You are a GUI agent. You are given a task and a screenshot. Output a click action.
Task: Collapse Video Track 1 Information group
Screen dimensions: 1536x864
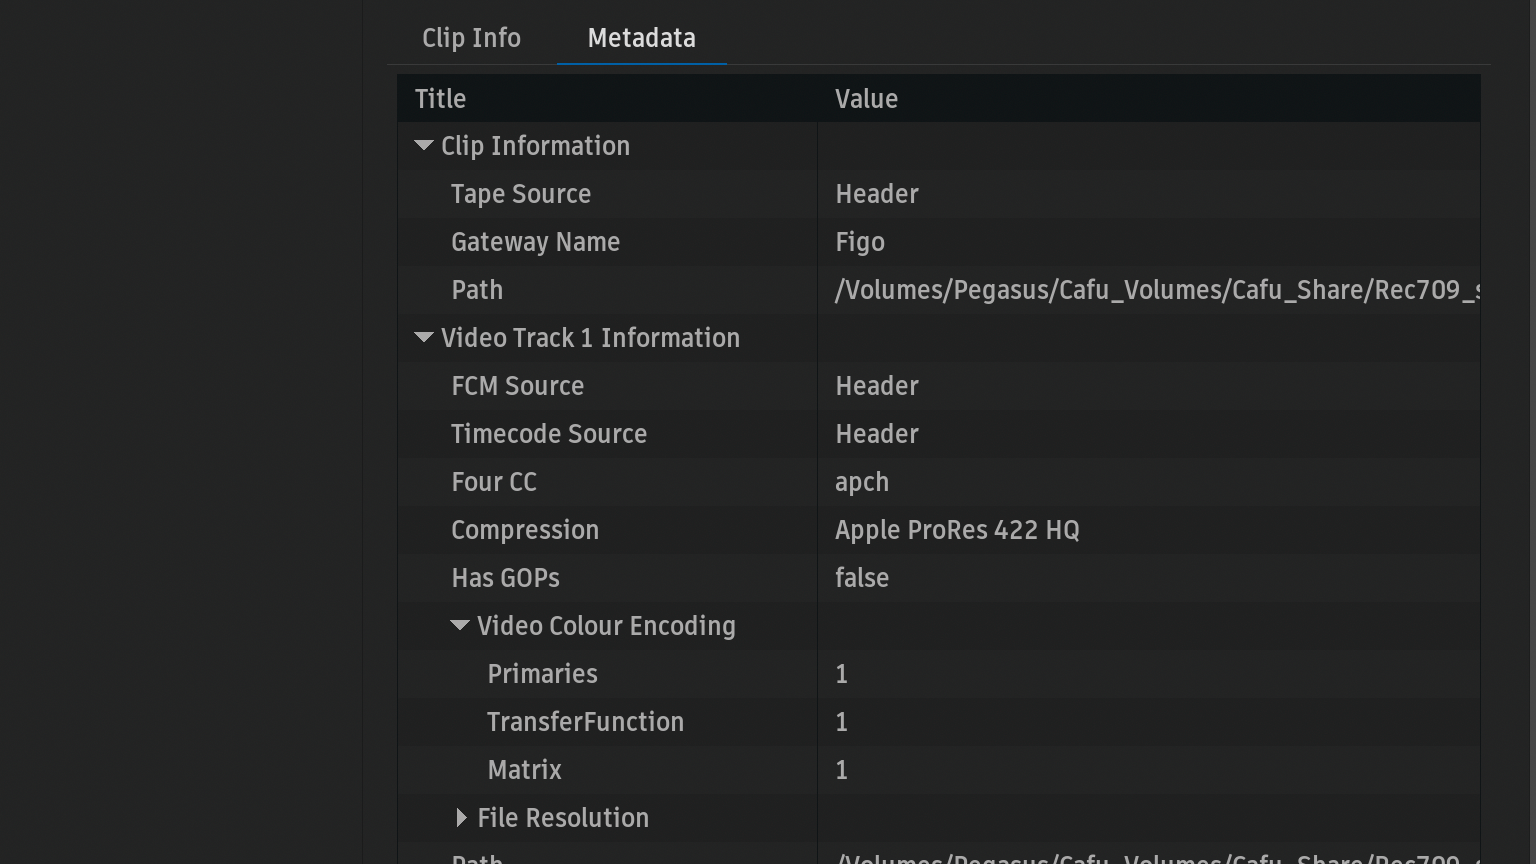click(x=424, y=338)
